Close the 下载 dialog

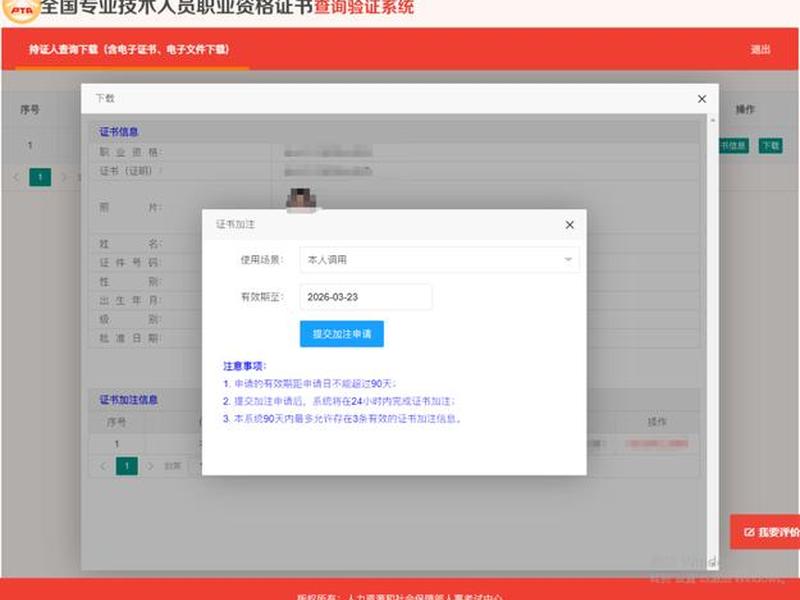[702, 99]
